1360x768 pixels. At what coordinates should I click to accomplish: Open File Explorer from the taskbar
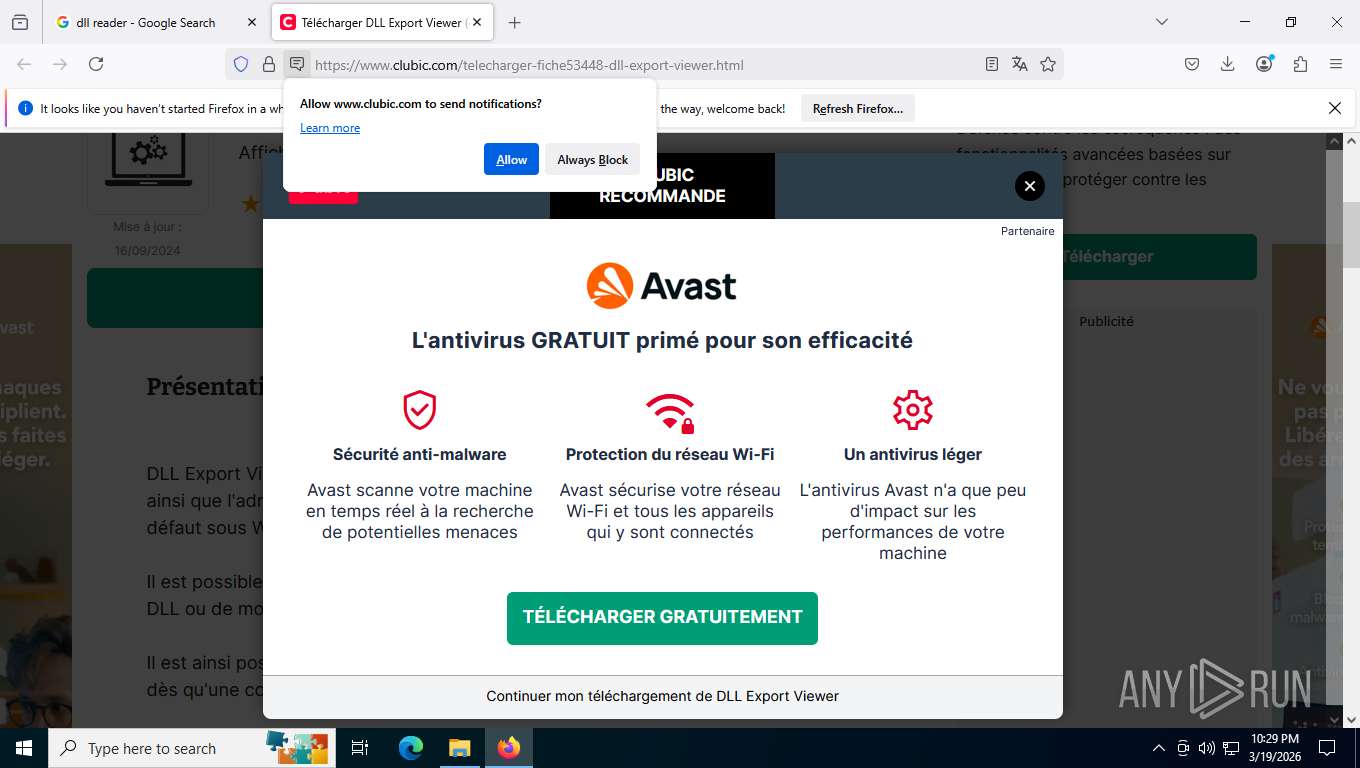tap(459, 748)
